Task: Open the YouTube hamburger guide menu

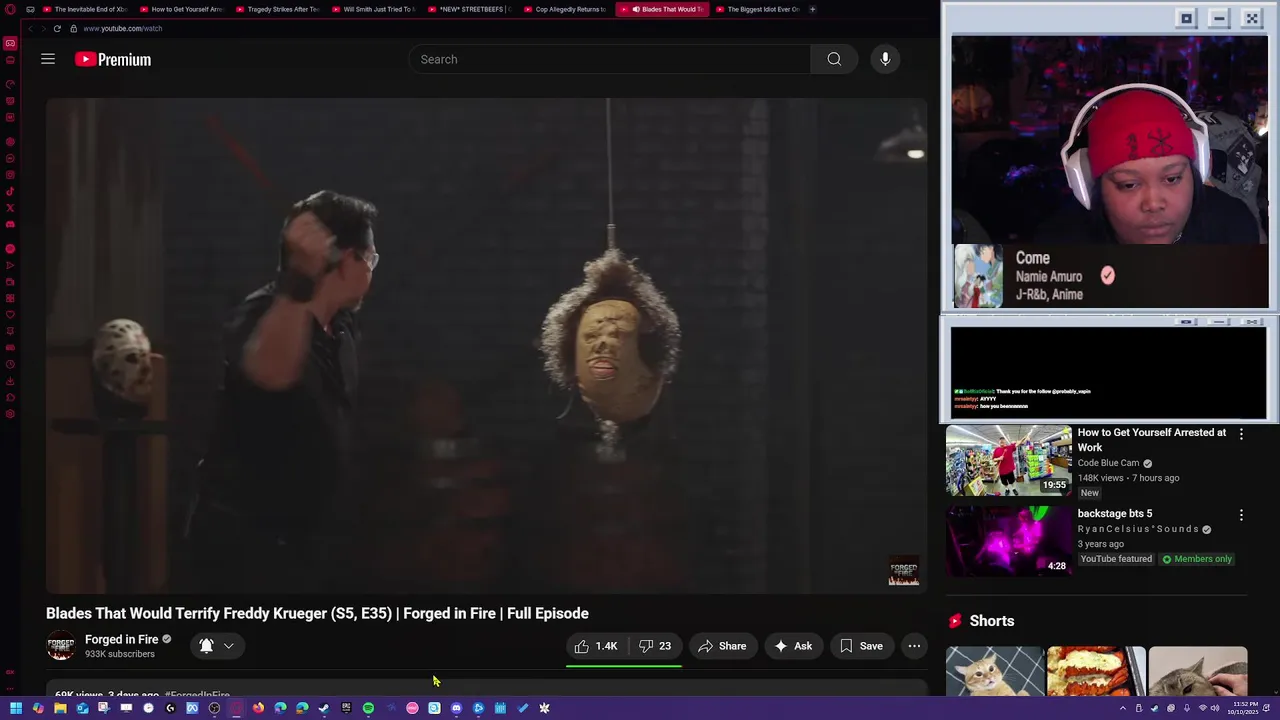Action: [x=47, y=59]
